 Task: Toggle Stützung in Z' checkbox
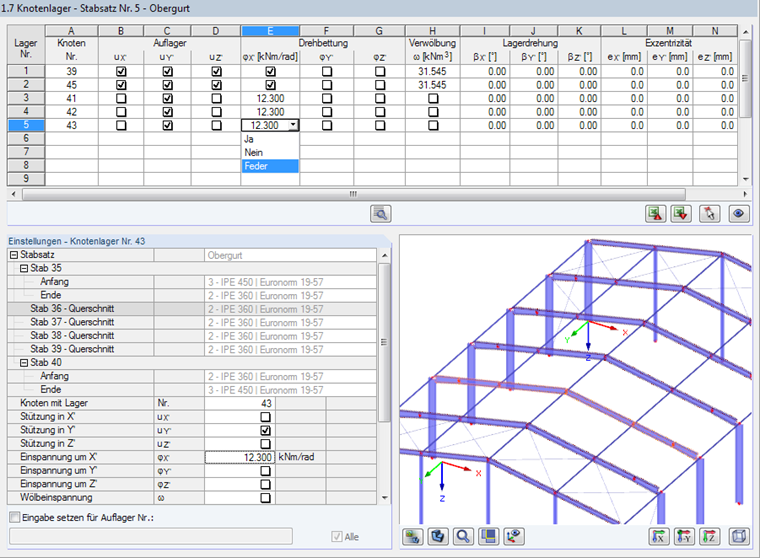265,444
